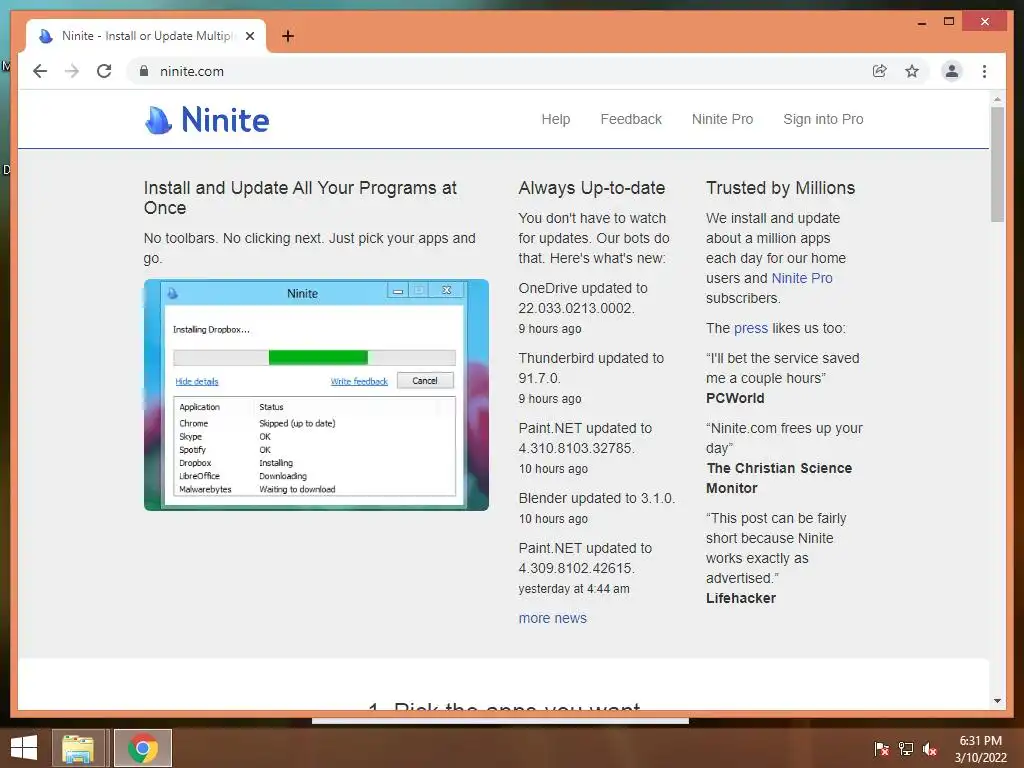Screen dimensions: 1024x768
Task: Minimize the Chrome window
Action: coord(921,22)
